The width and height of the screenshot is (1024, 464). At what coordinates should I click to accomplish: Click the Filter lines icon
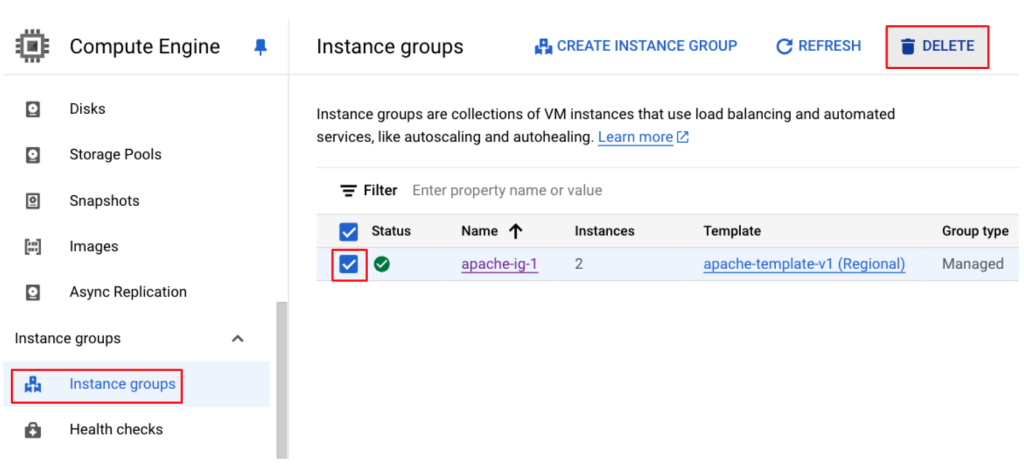pos(348,191)
